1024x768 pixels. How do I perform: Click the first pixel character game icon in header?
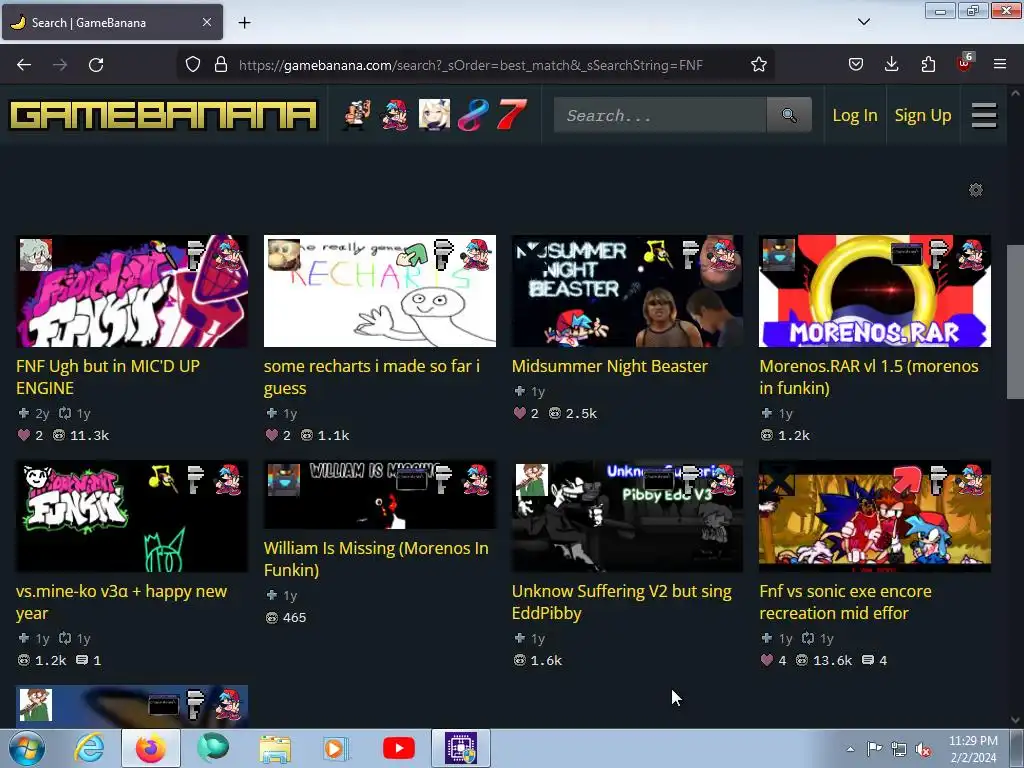click(357, 115)
